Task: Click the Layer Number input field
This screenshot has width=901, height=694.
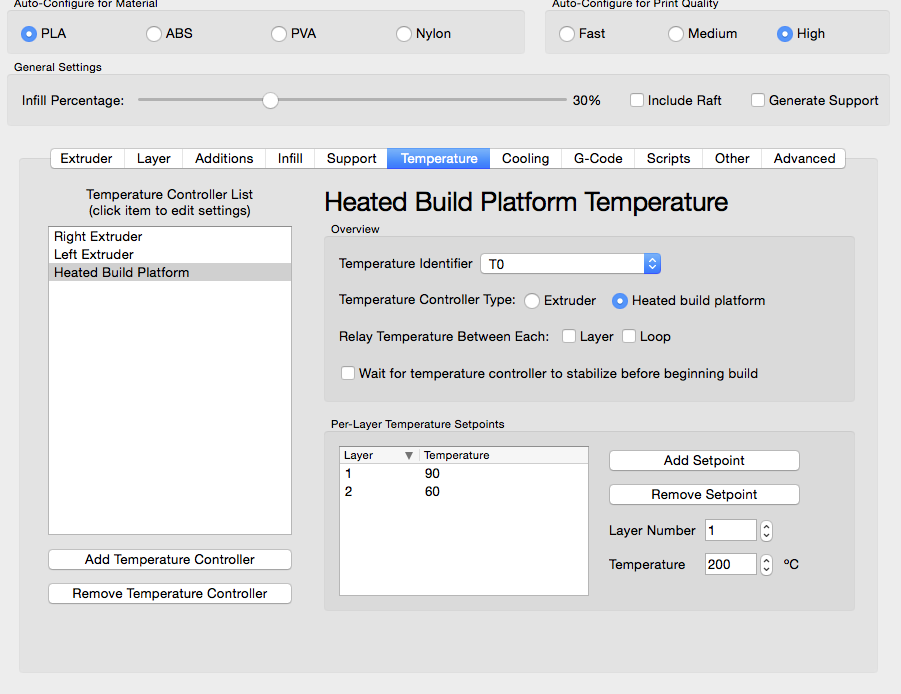Action: pyautogui.click(x=730, y=531)
